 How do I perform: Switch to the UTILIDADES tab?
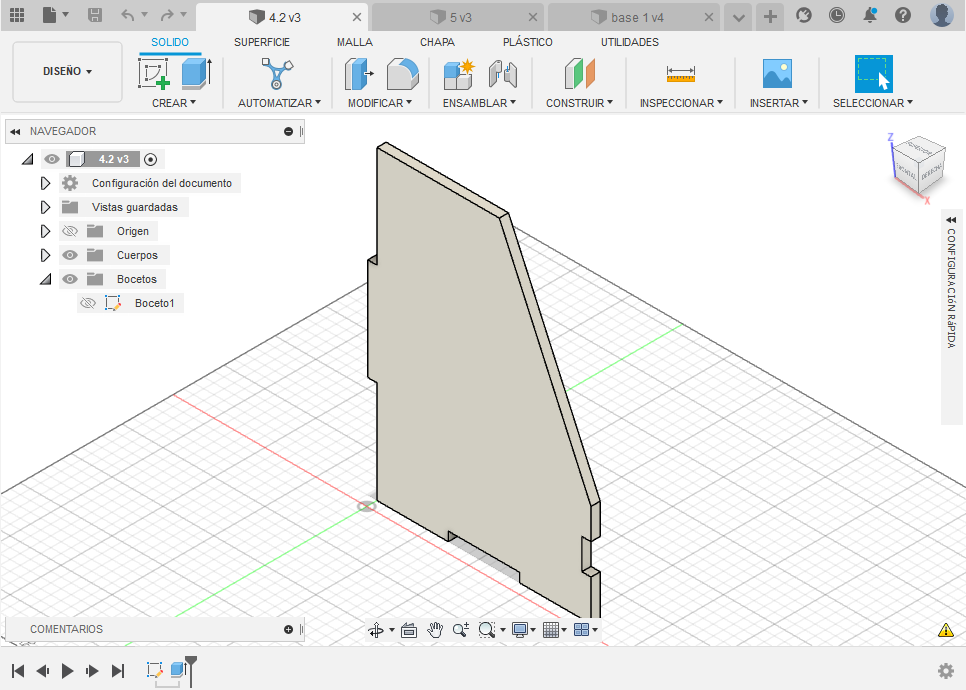point(630,42)
